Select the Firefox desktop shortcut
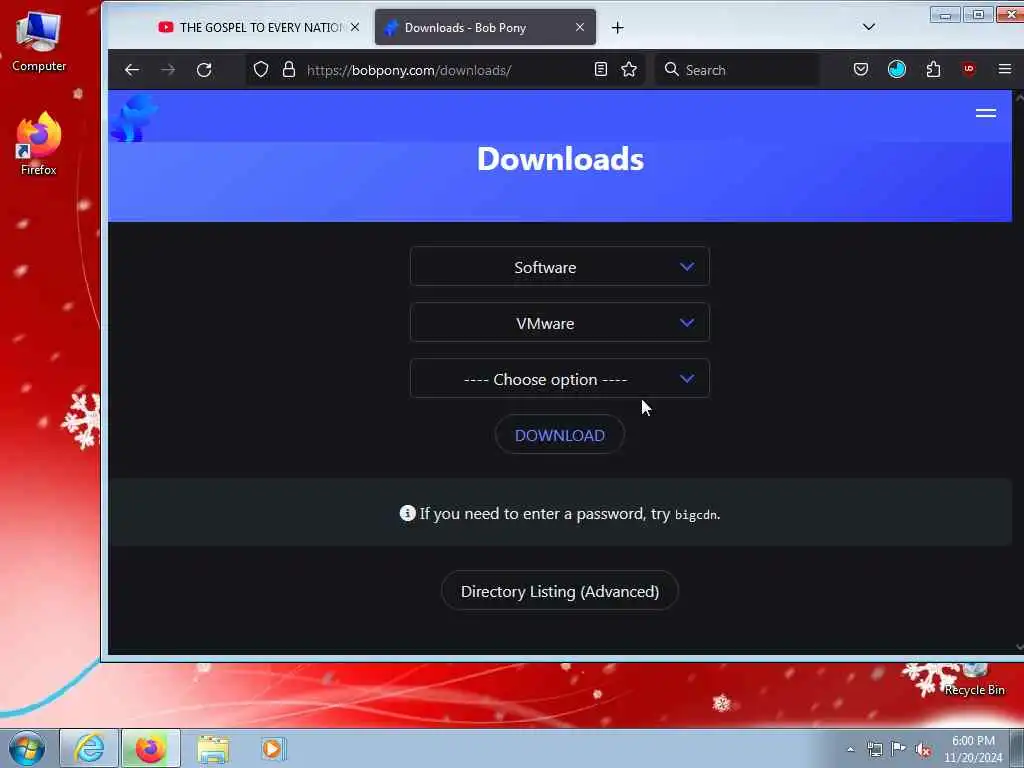Screen dimensions: 1024x768 (x=39, y=145)
